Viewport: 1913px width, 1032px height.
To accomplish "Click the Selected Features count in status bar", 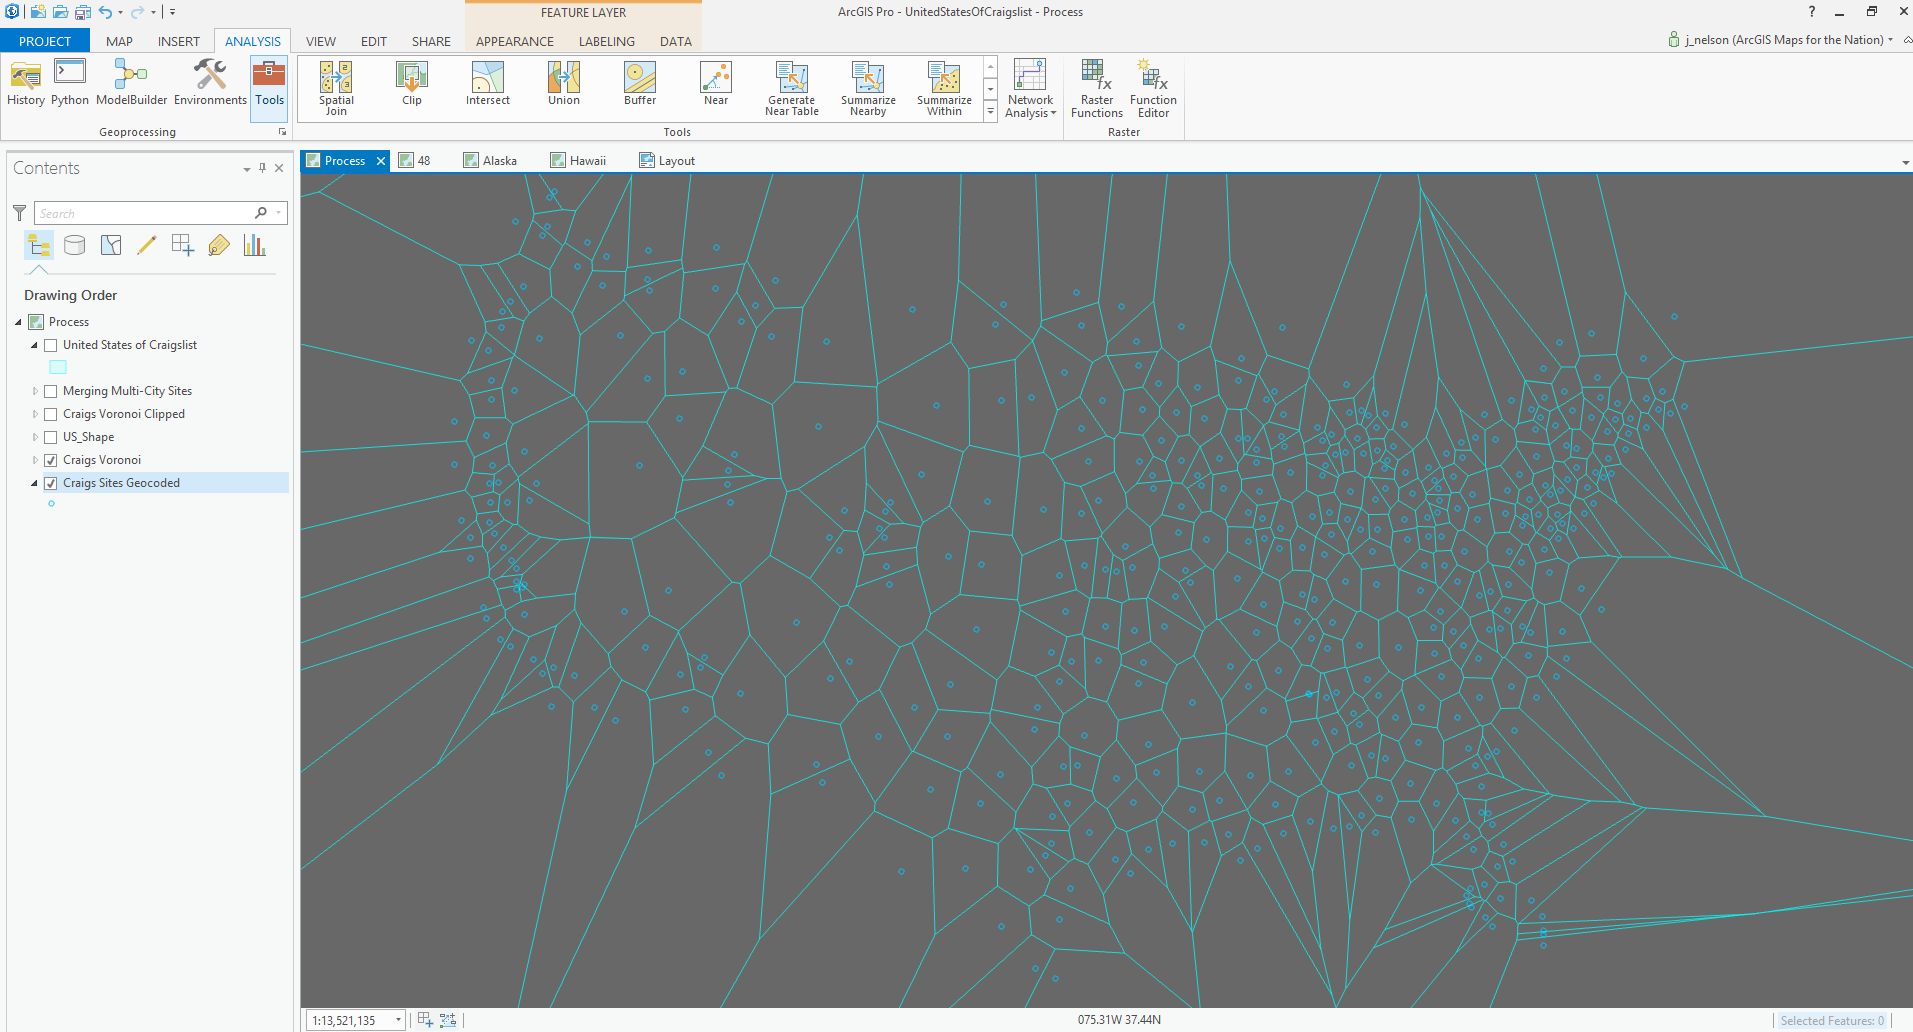I will (1832, 1020).
